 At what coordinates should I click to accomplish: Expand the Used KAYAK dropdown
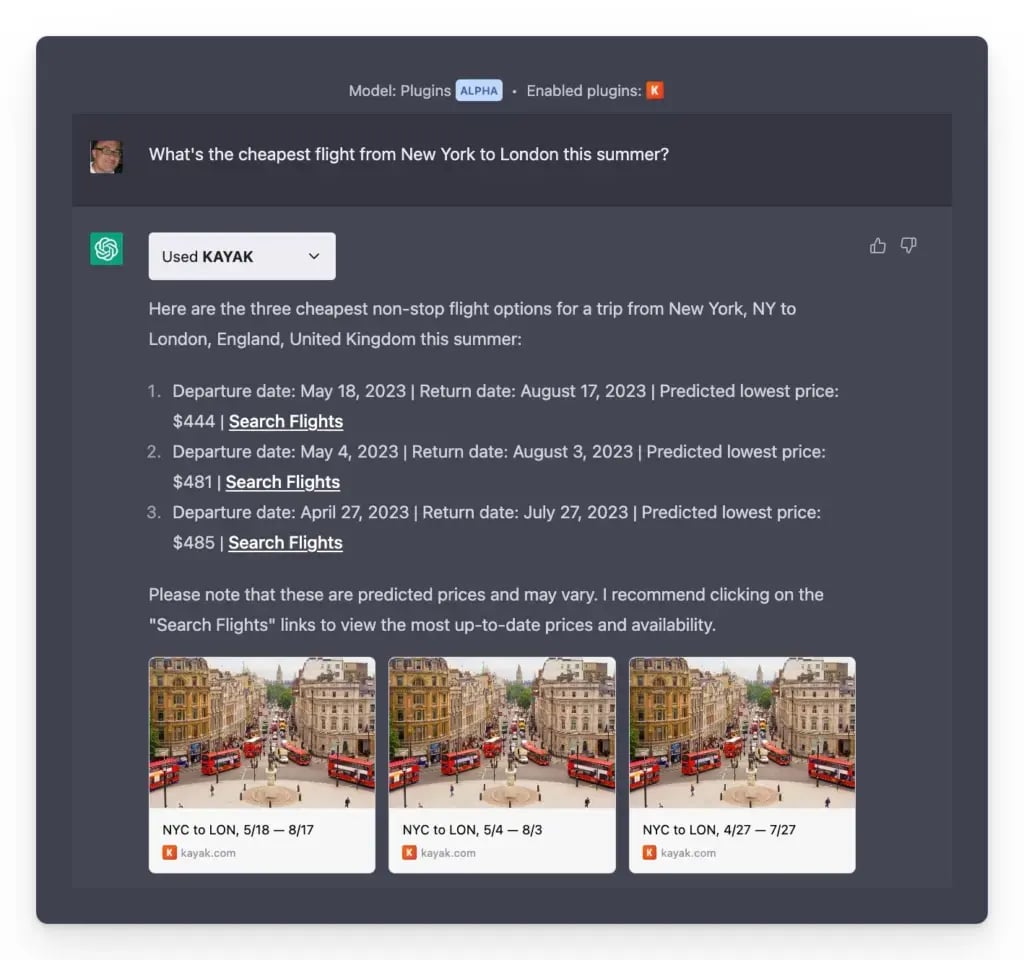coord(241,257)
